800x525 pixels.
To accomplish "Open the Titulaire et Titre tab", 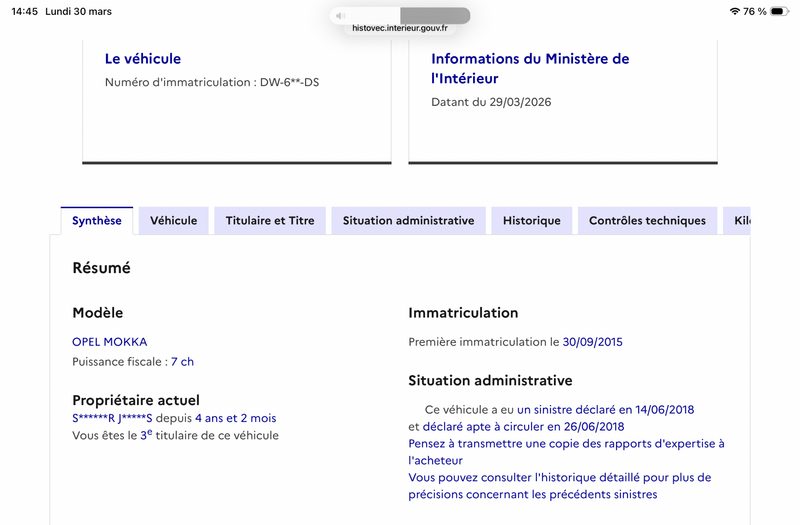I will coord(270,220).
